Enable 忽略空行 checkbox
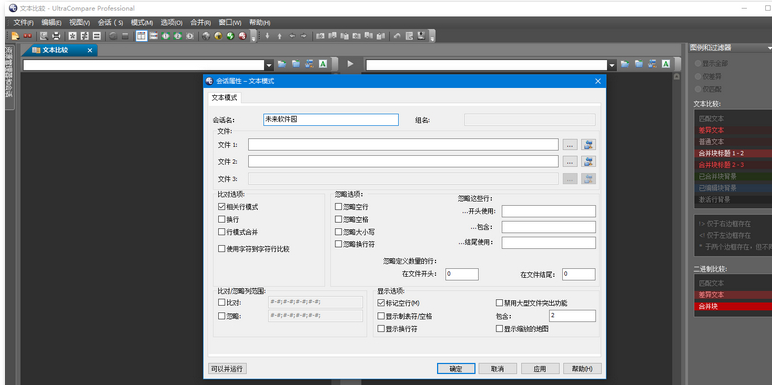 (x=338, y=207)
